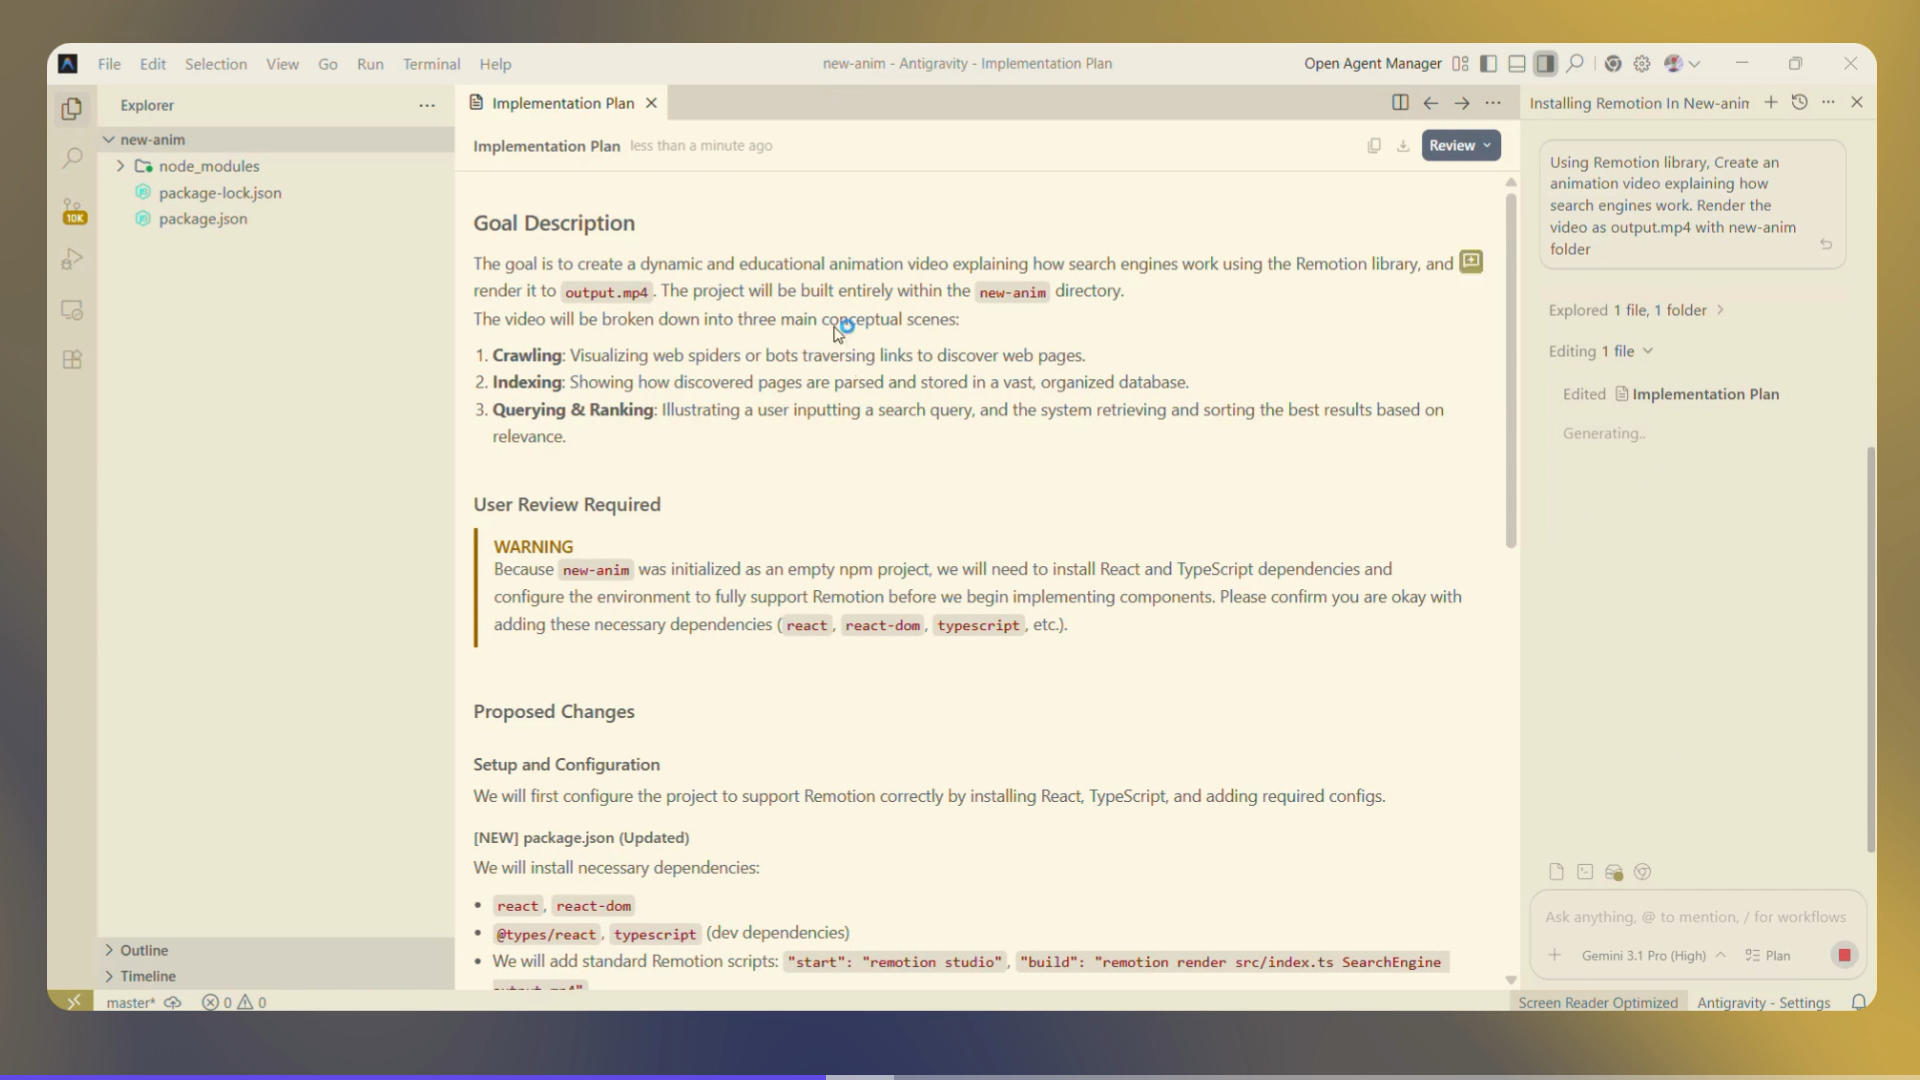
Task: Open the Search view in activity bar
Action: tap(72, 158)
